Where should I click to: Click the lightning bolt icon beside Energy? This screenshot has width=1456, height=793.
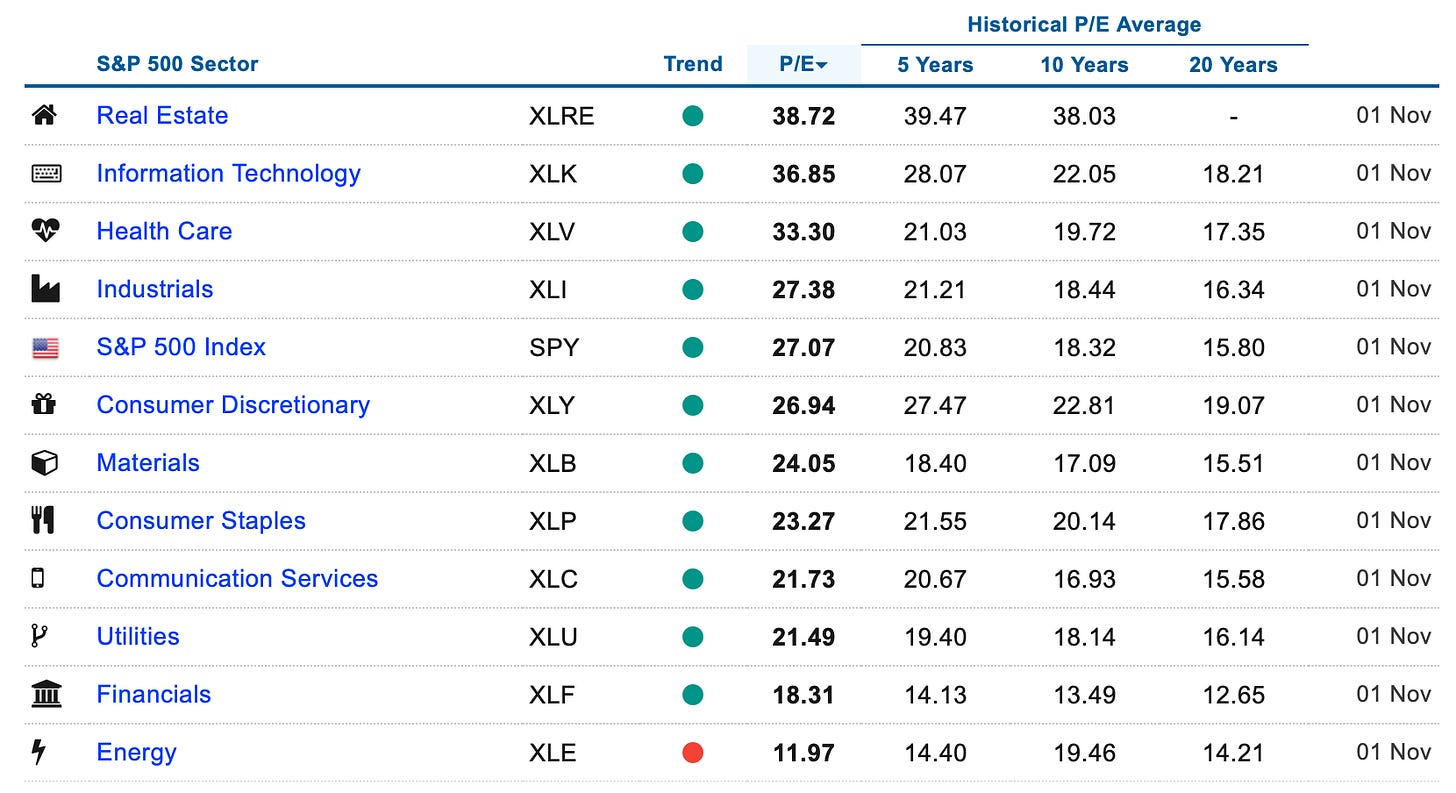[40, 752]
